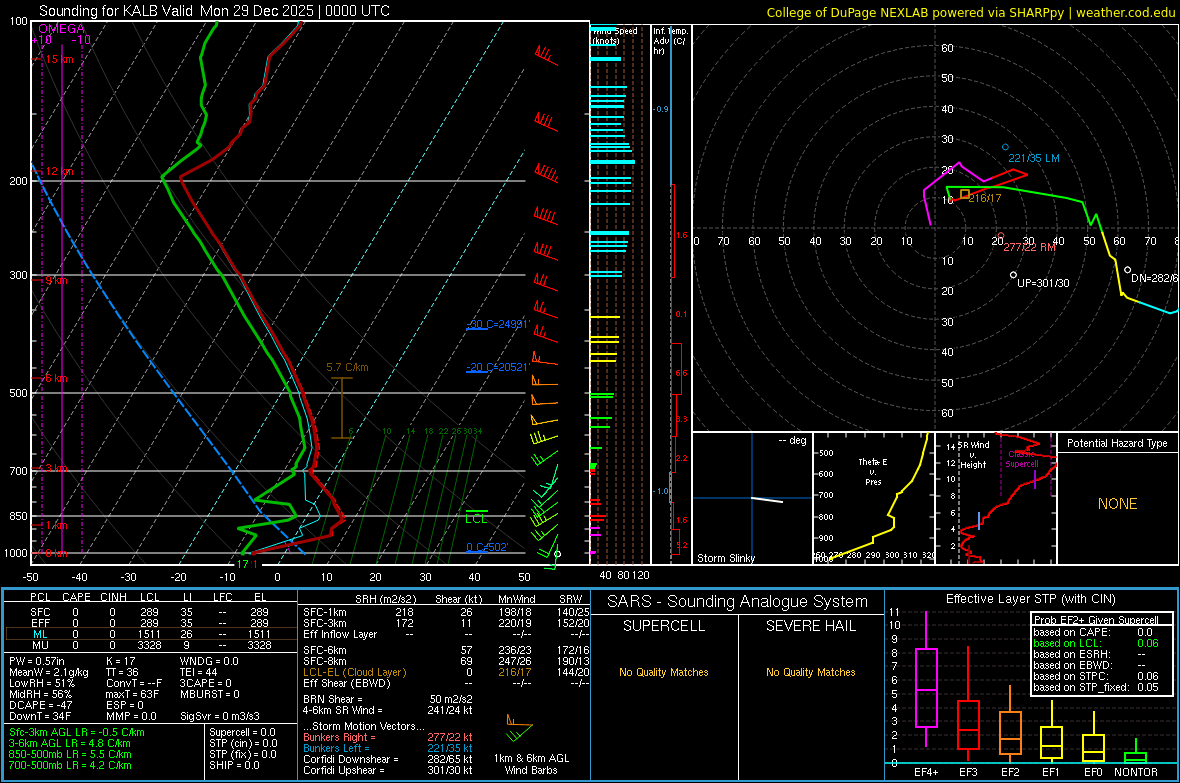This screenshot has height=783, width=1180.
Task: Click the 1km & 6km AGL wind barb icon
Action: [519, 728]
